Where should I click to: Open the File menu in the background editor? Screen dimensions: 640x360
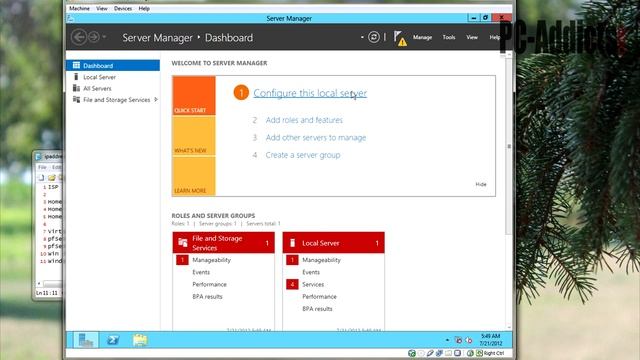click(x=42, y=167)
